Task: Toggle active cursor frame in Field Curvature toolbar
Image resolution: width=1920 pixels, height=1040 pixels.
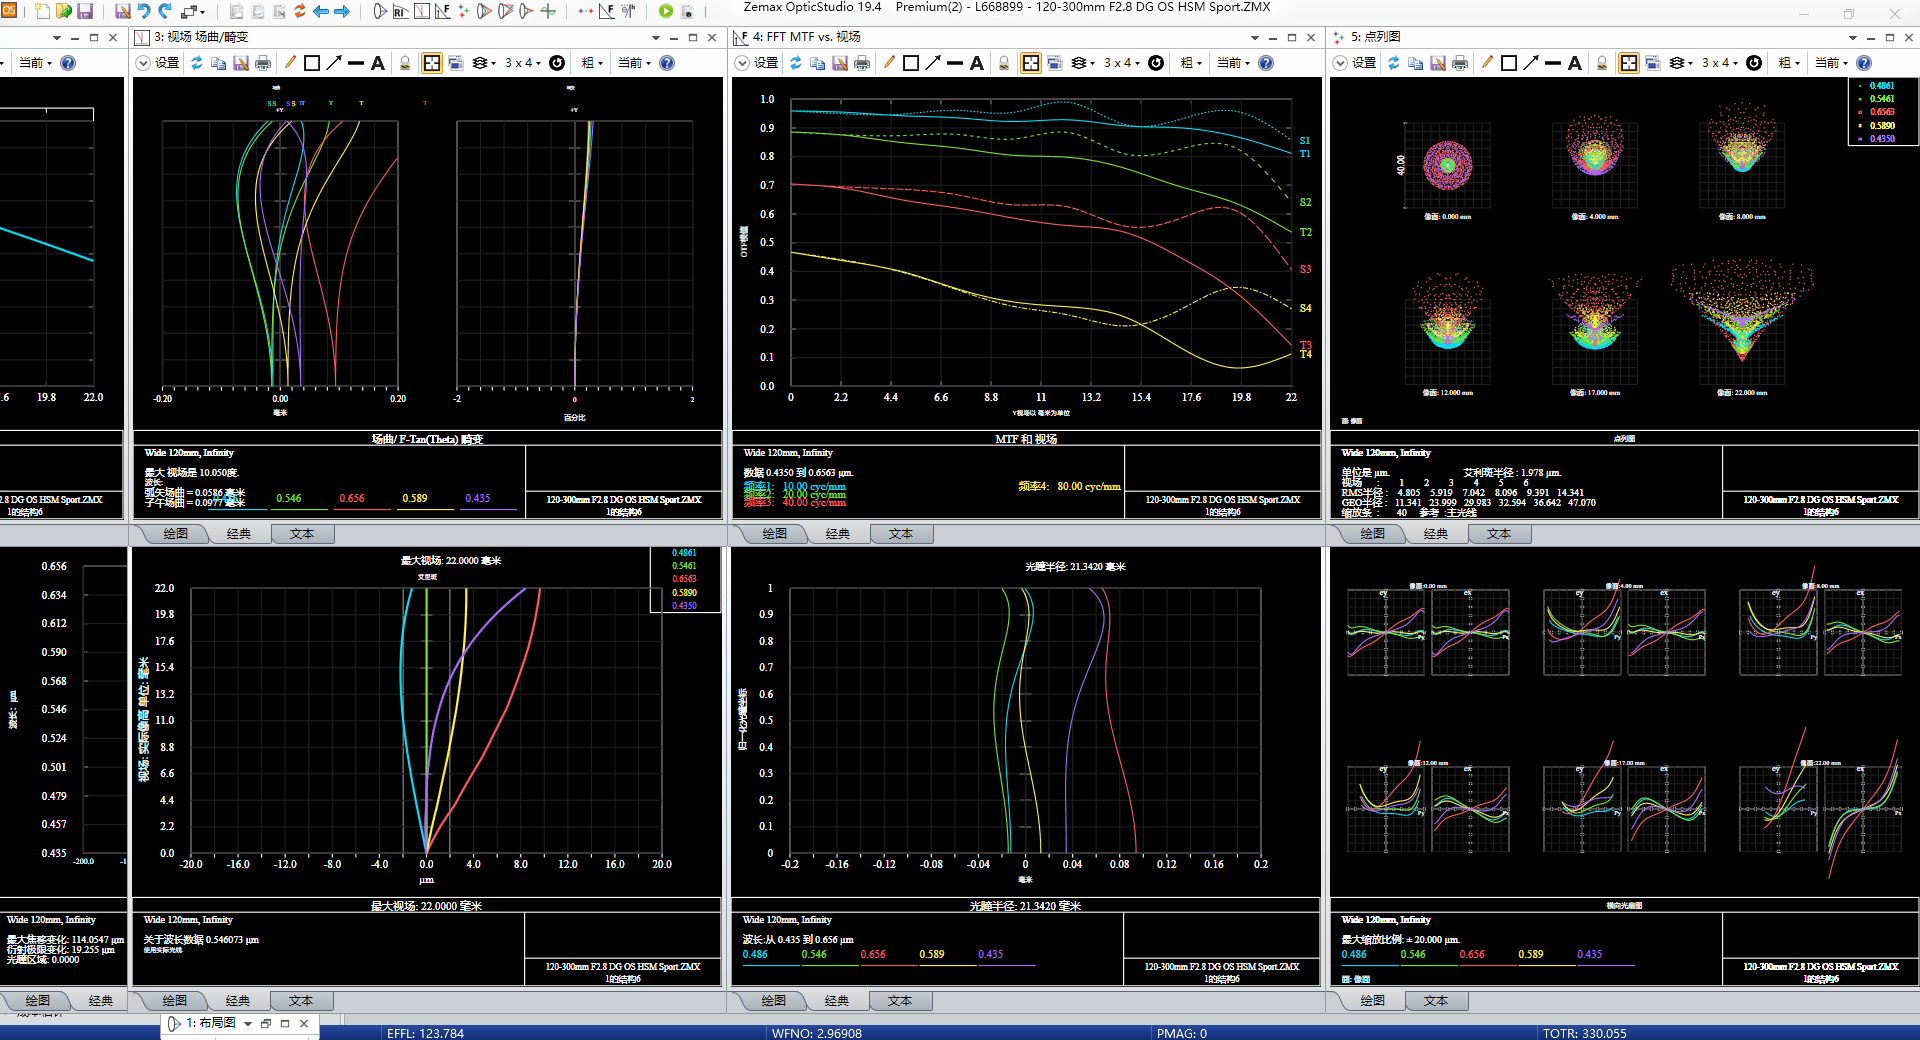Action: (x=432, y=63)
